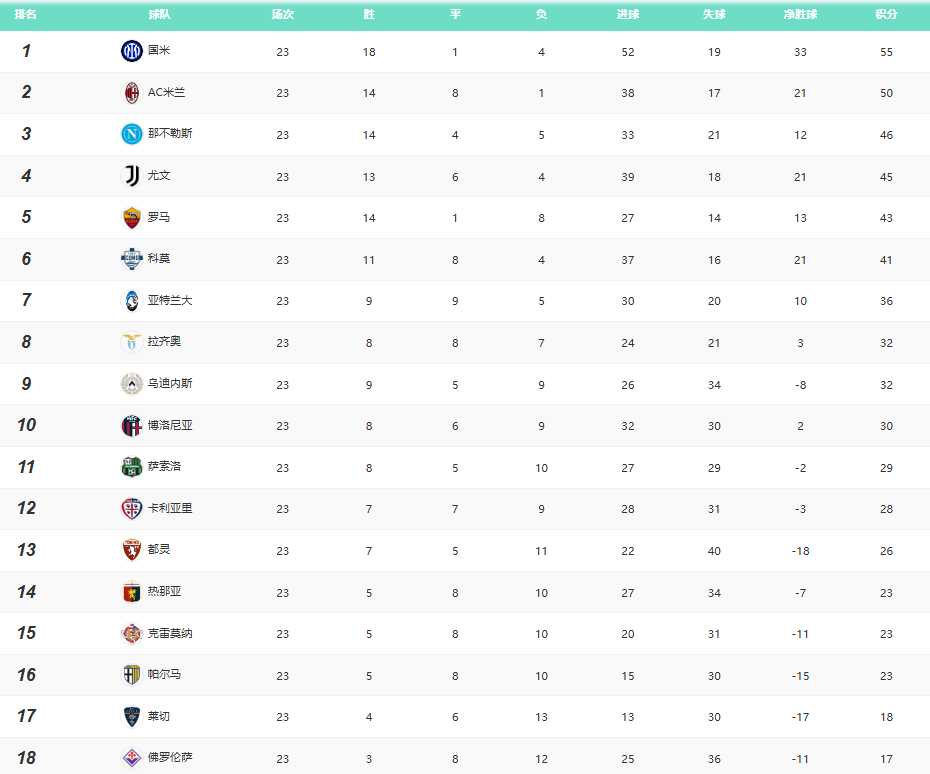930x774 pixels.
Task: Click the Roma (罗马) club crest
Action: pos(132,218)
